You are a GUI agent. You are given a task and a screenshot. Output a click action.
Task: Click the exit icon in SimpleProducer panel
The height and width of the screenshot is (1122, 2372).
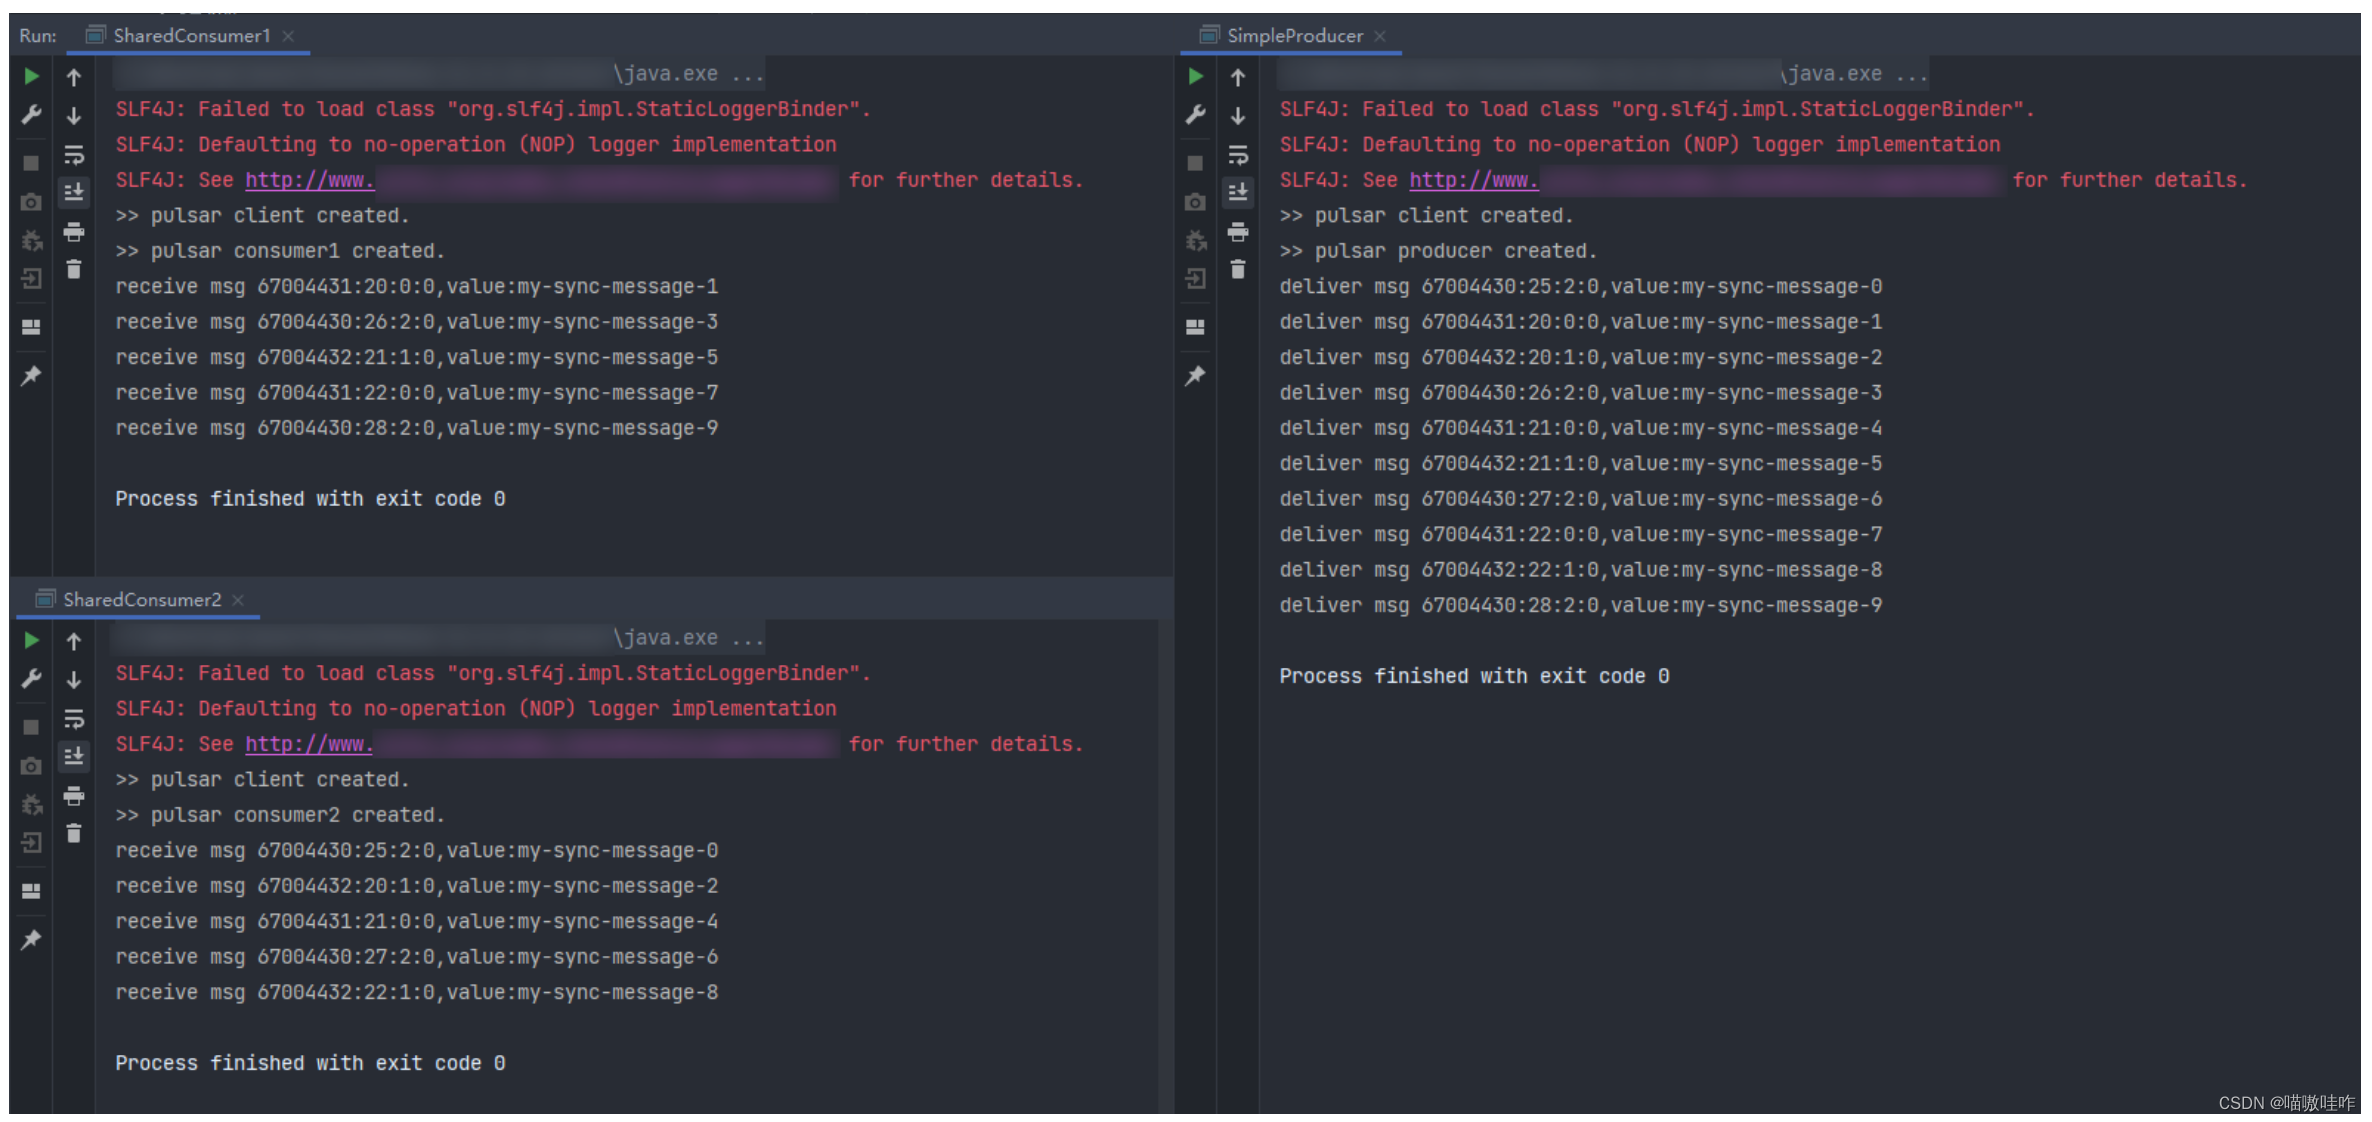[x=1195, y=278]
